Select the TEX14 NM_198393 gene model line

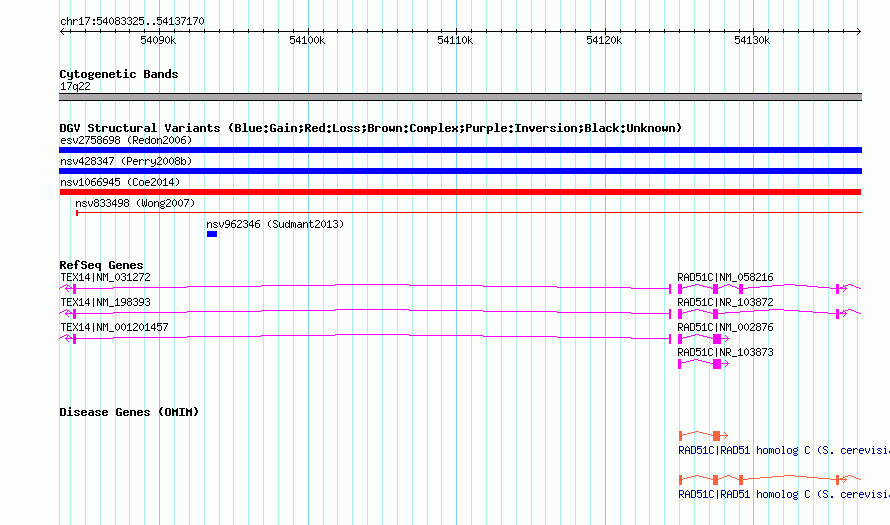[366, 313]
